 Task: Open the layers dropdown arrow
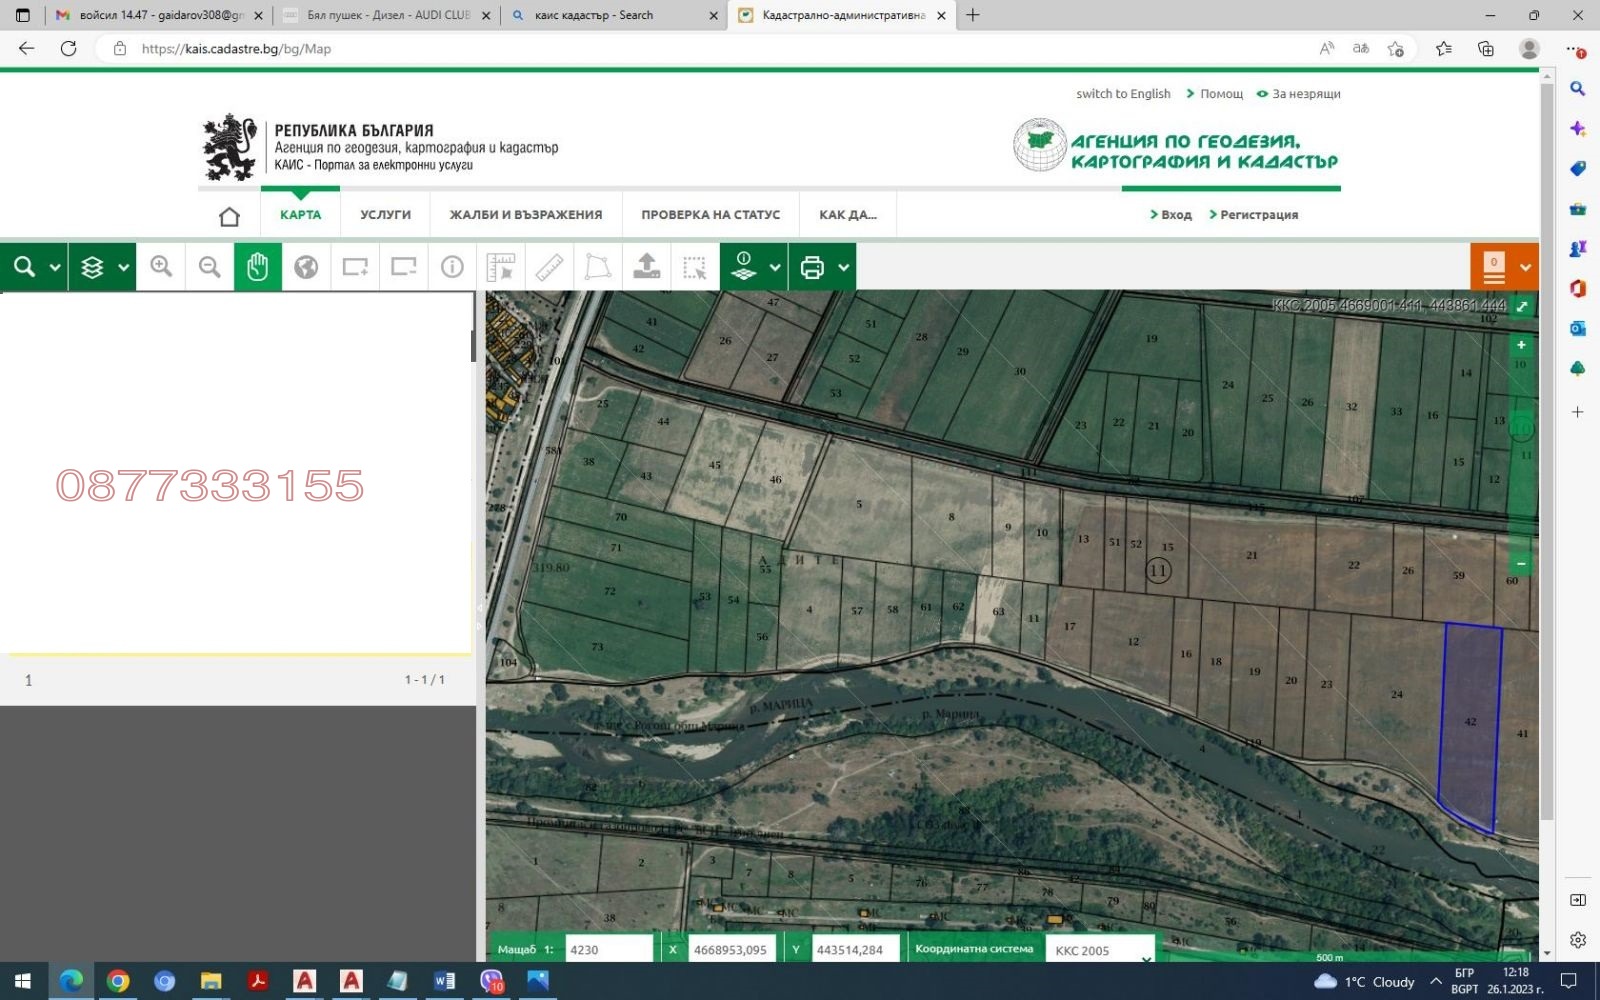click(123, 268)
